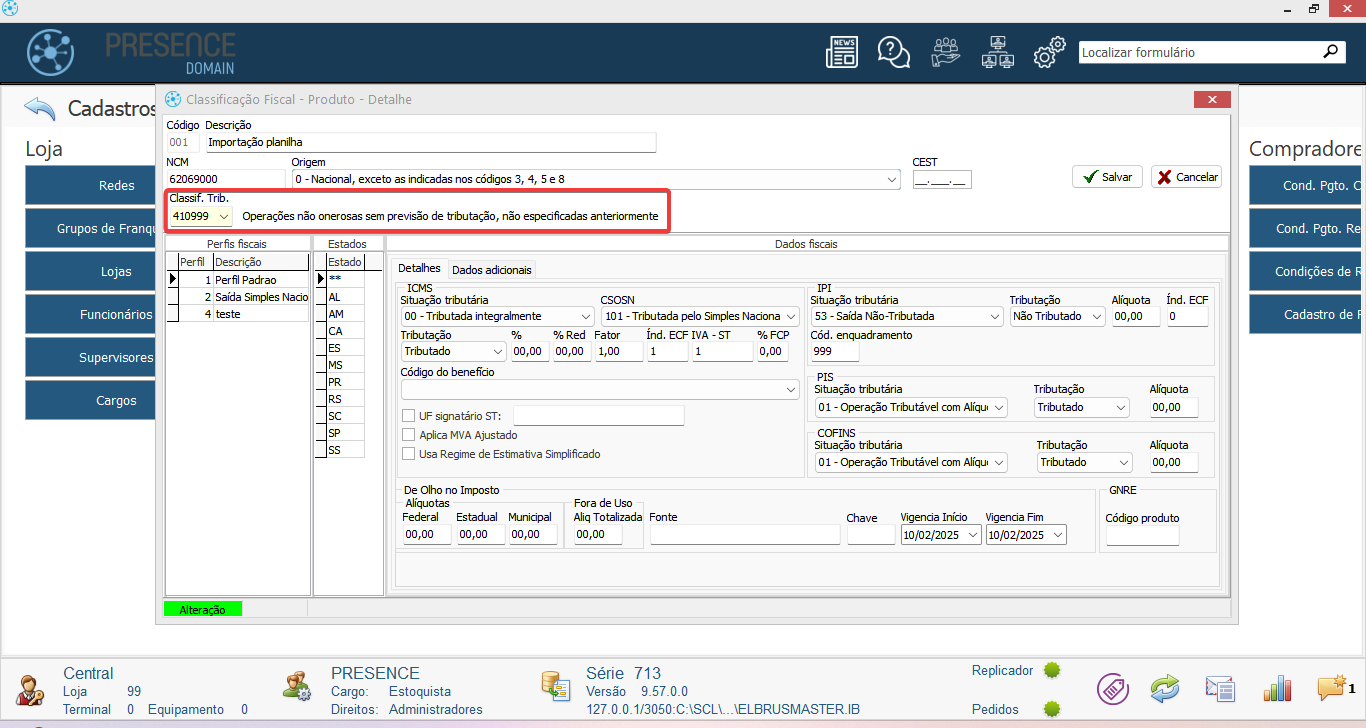
Task: Expand the Classif. Trib. dropdown
Action: (x=223, y=216)
